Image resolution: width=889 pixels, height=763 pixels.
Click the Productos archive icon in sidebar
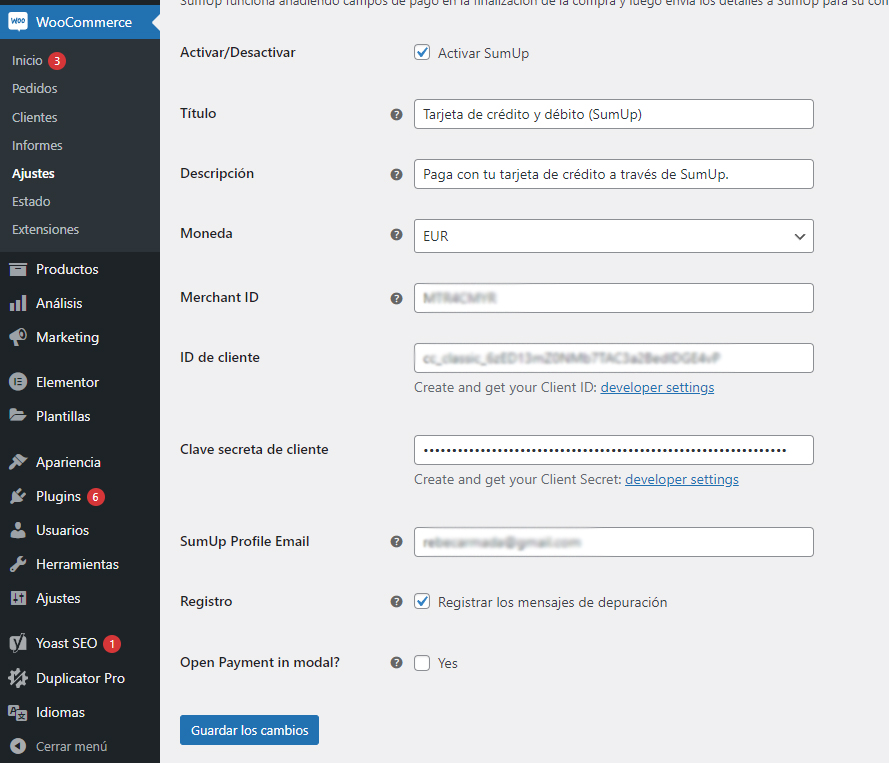coord(18,269)
